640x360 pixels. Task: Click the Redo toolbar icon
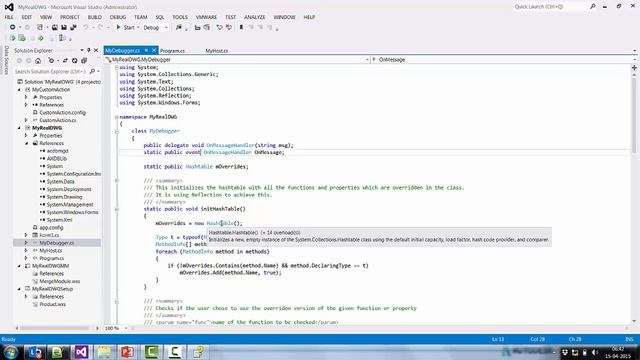click(100, 27)
